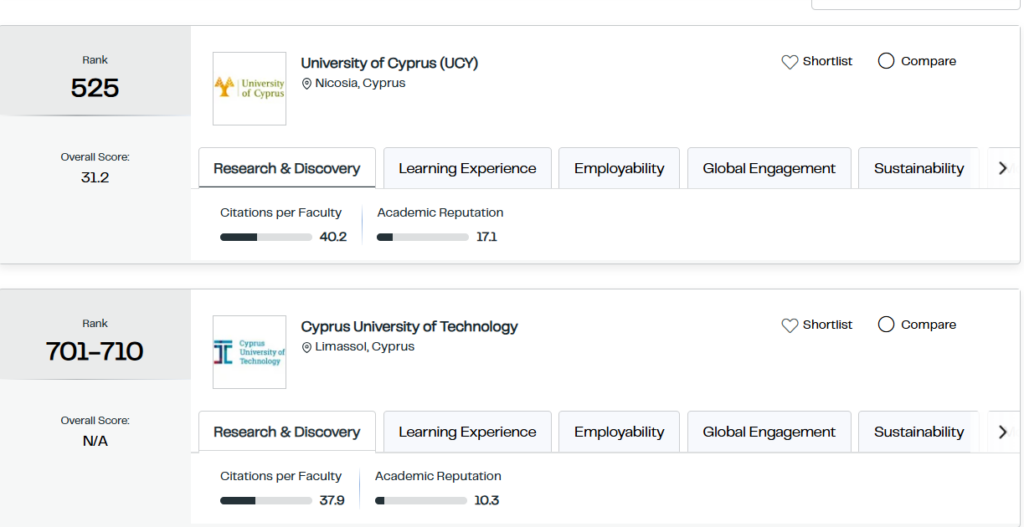The width and height of the screenshot is (1024, 527).
Task: Click the overall score value 31.2
Action: click(x=95, y=178)
